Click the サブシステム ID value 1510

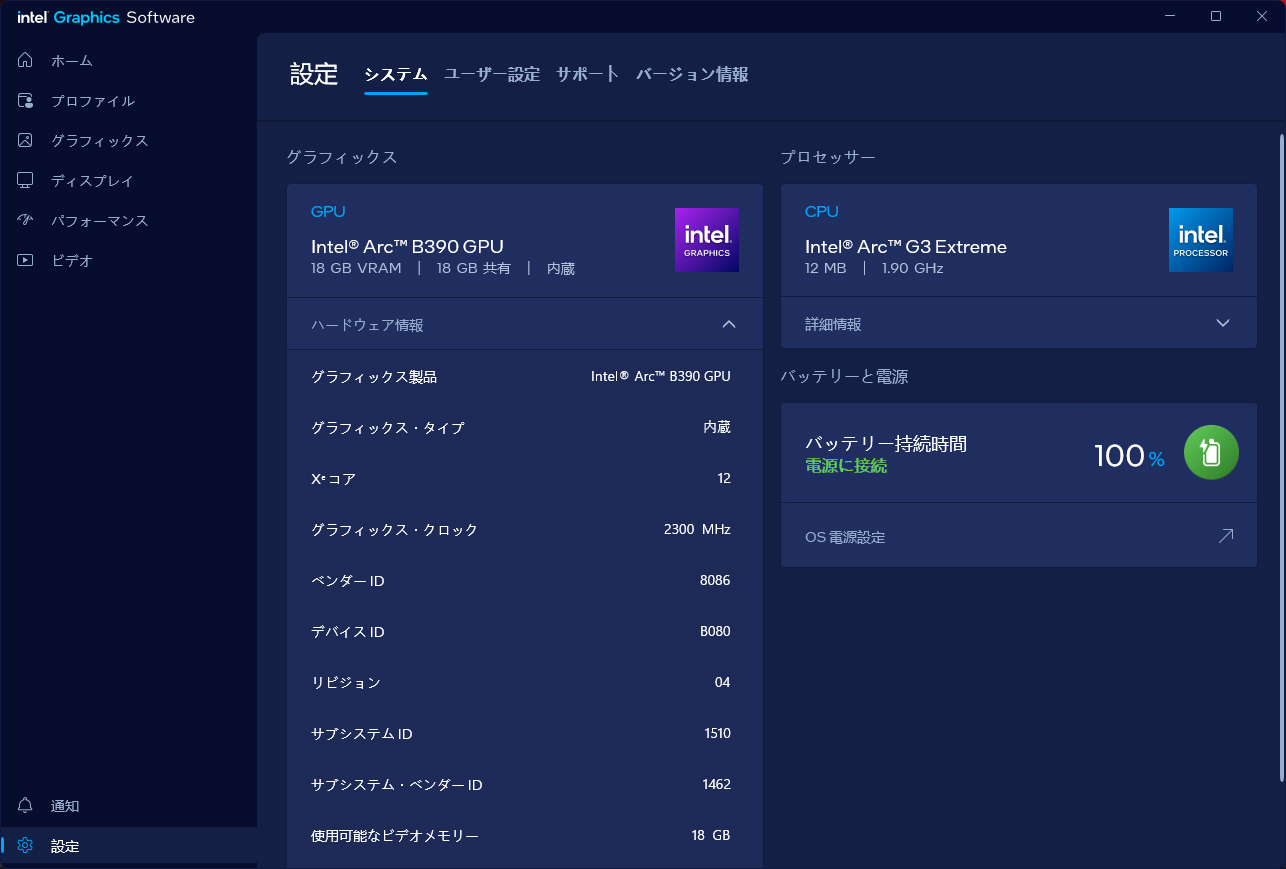point(717,734)
